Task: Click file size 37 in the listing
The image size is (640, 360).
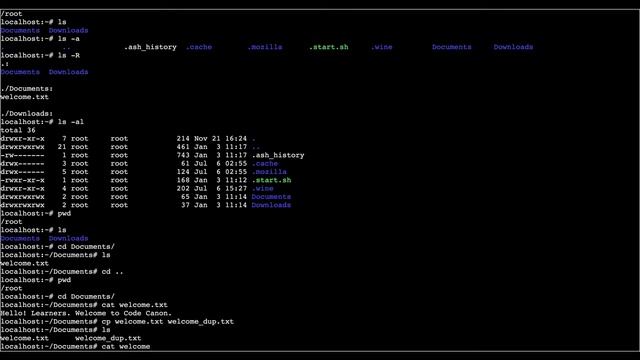Action: pyautogui.click(x=185, y=205)
